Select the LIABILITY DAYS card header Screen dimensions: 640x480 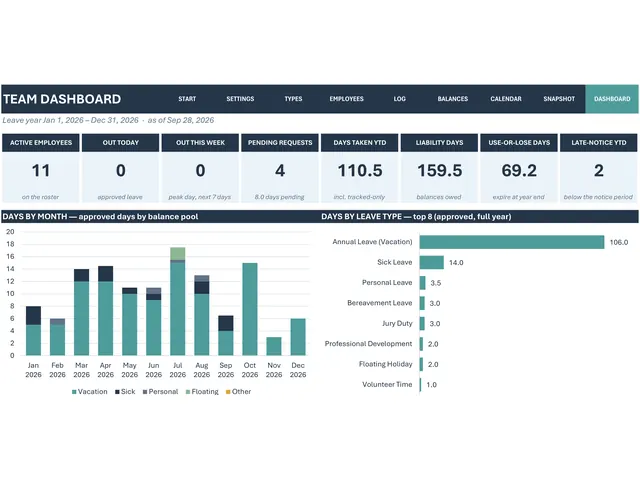coord(439,142)
